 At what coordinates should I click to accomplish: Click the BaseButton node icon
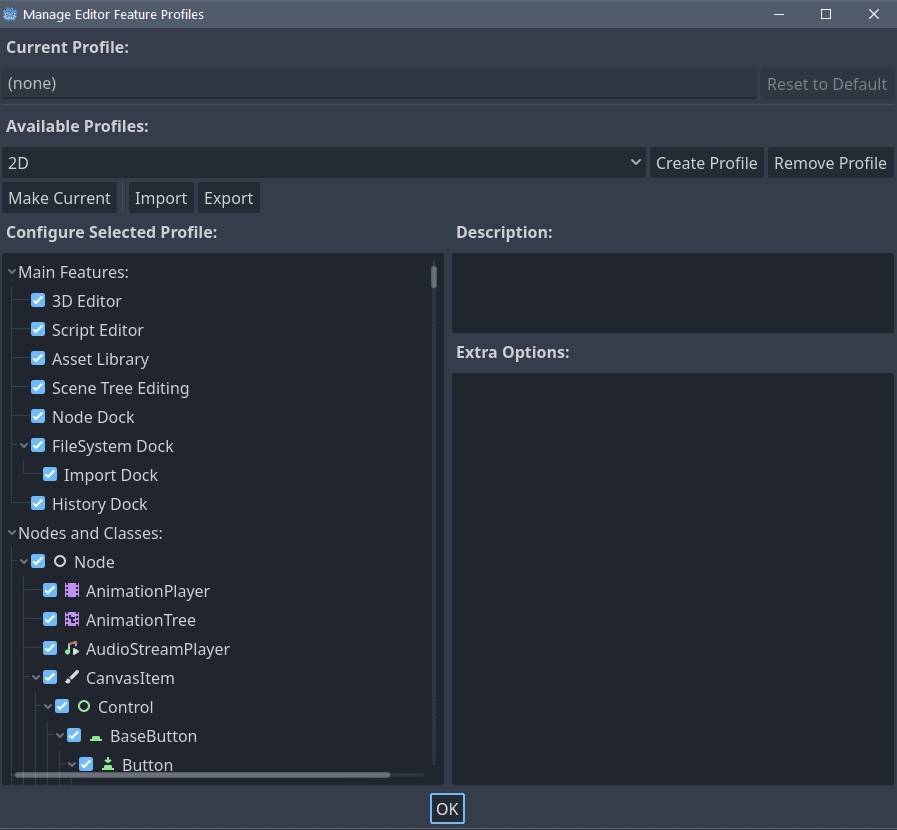coord(96,736)
